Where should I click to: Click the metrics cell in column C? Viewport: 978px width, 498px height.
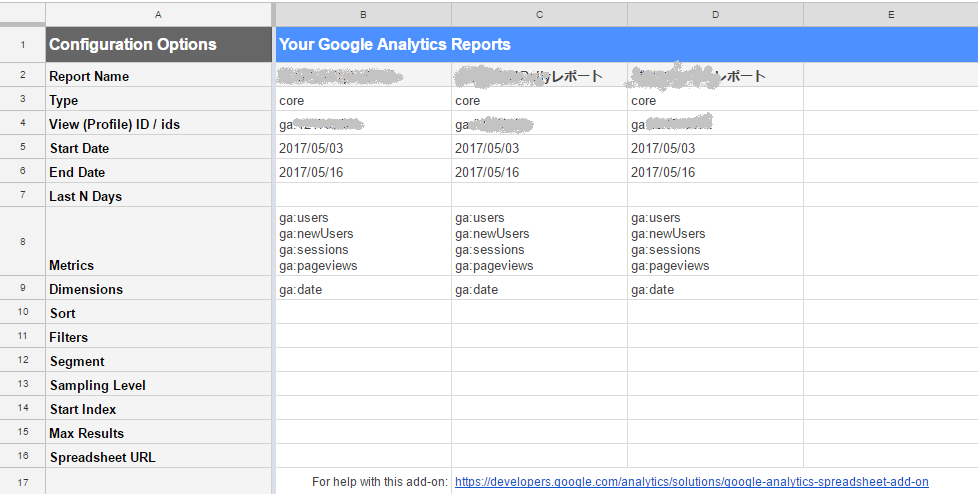540,242
